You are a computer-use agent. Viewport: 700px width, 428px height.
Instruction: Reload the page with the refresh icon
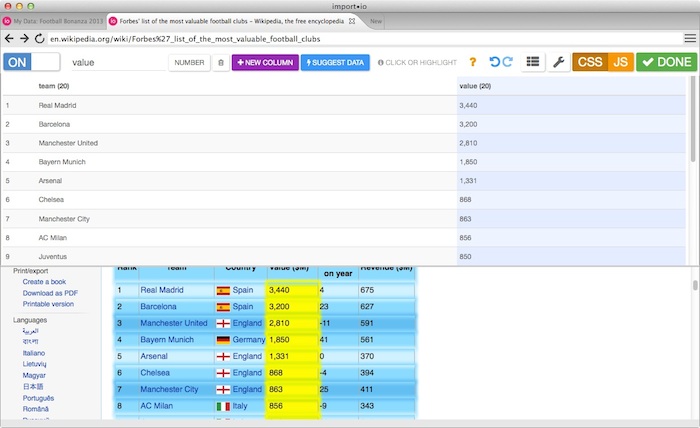tap(39, 39)
